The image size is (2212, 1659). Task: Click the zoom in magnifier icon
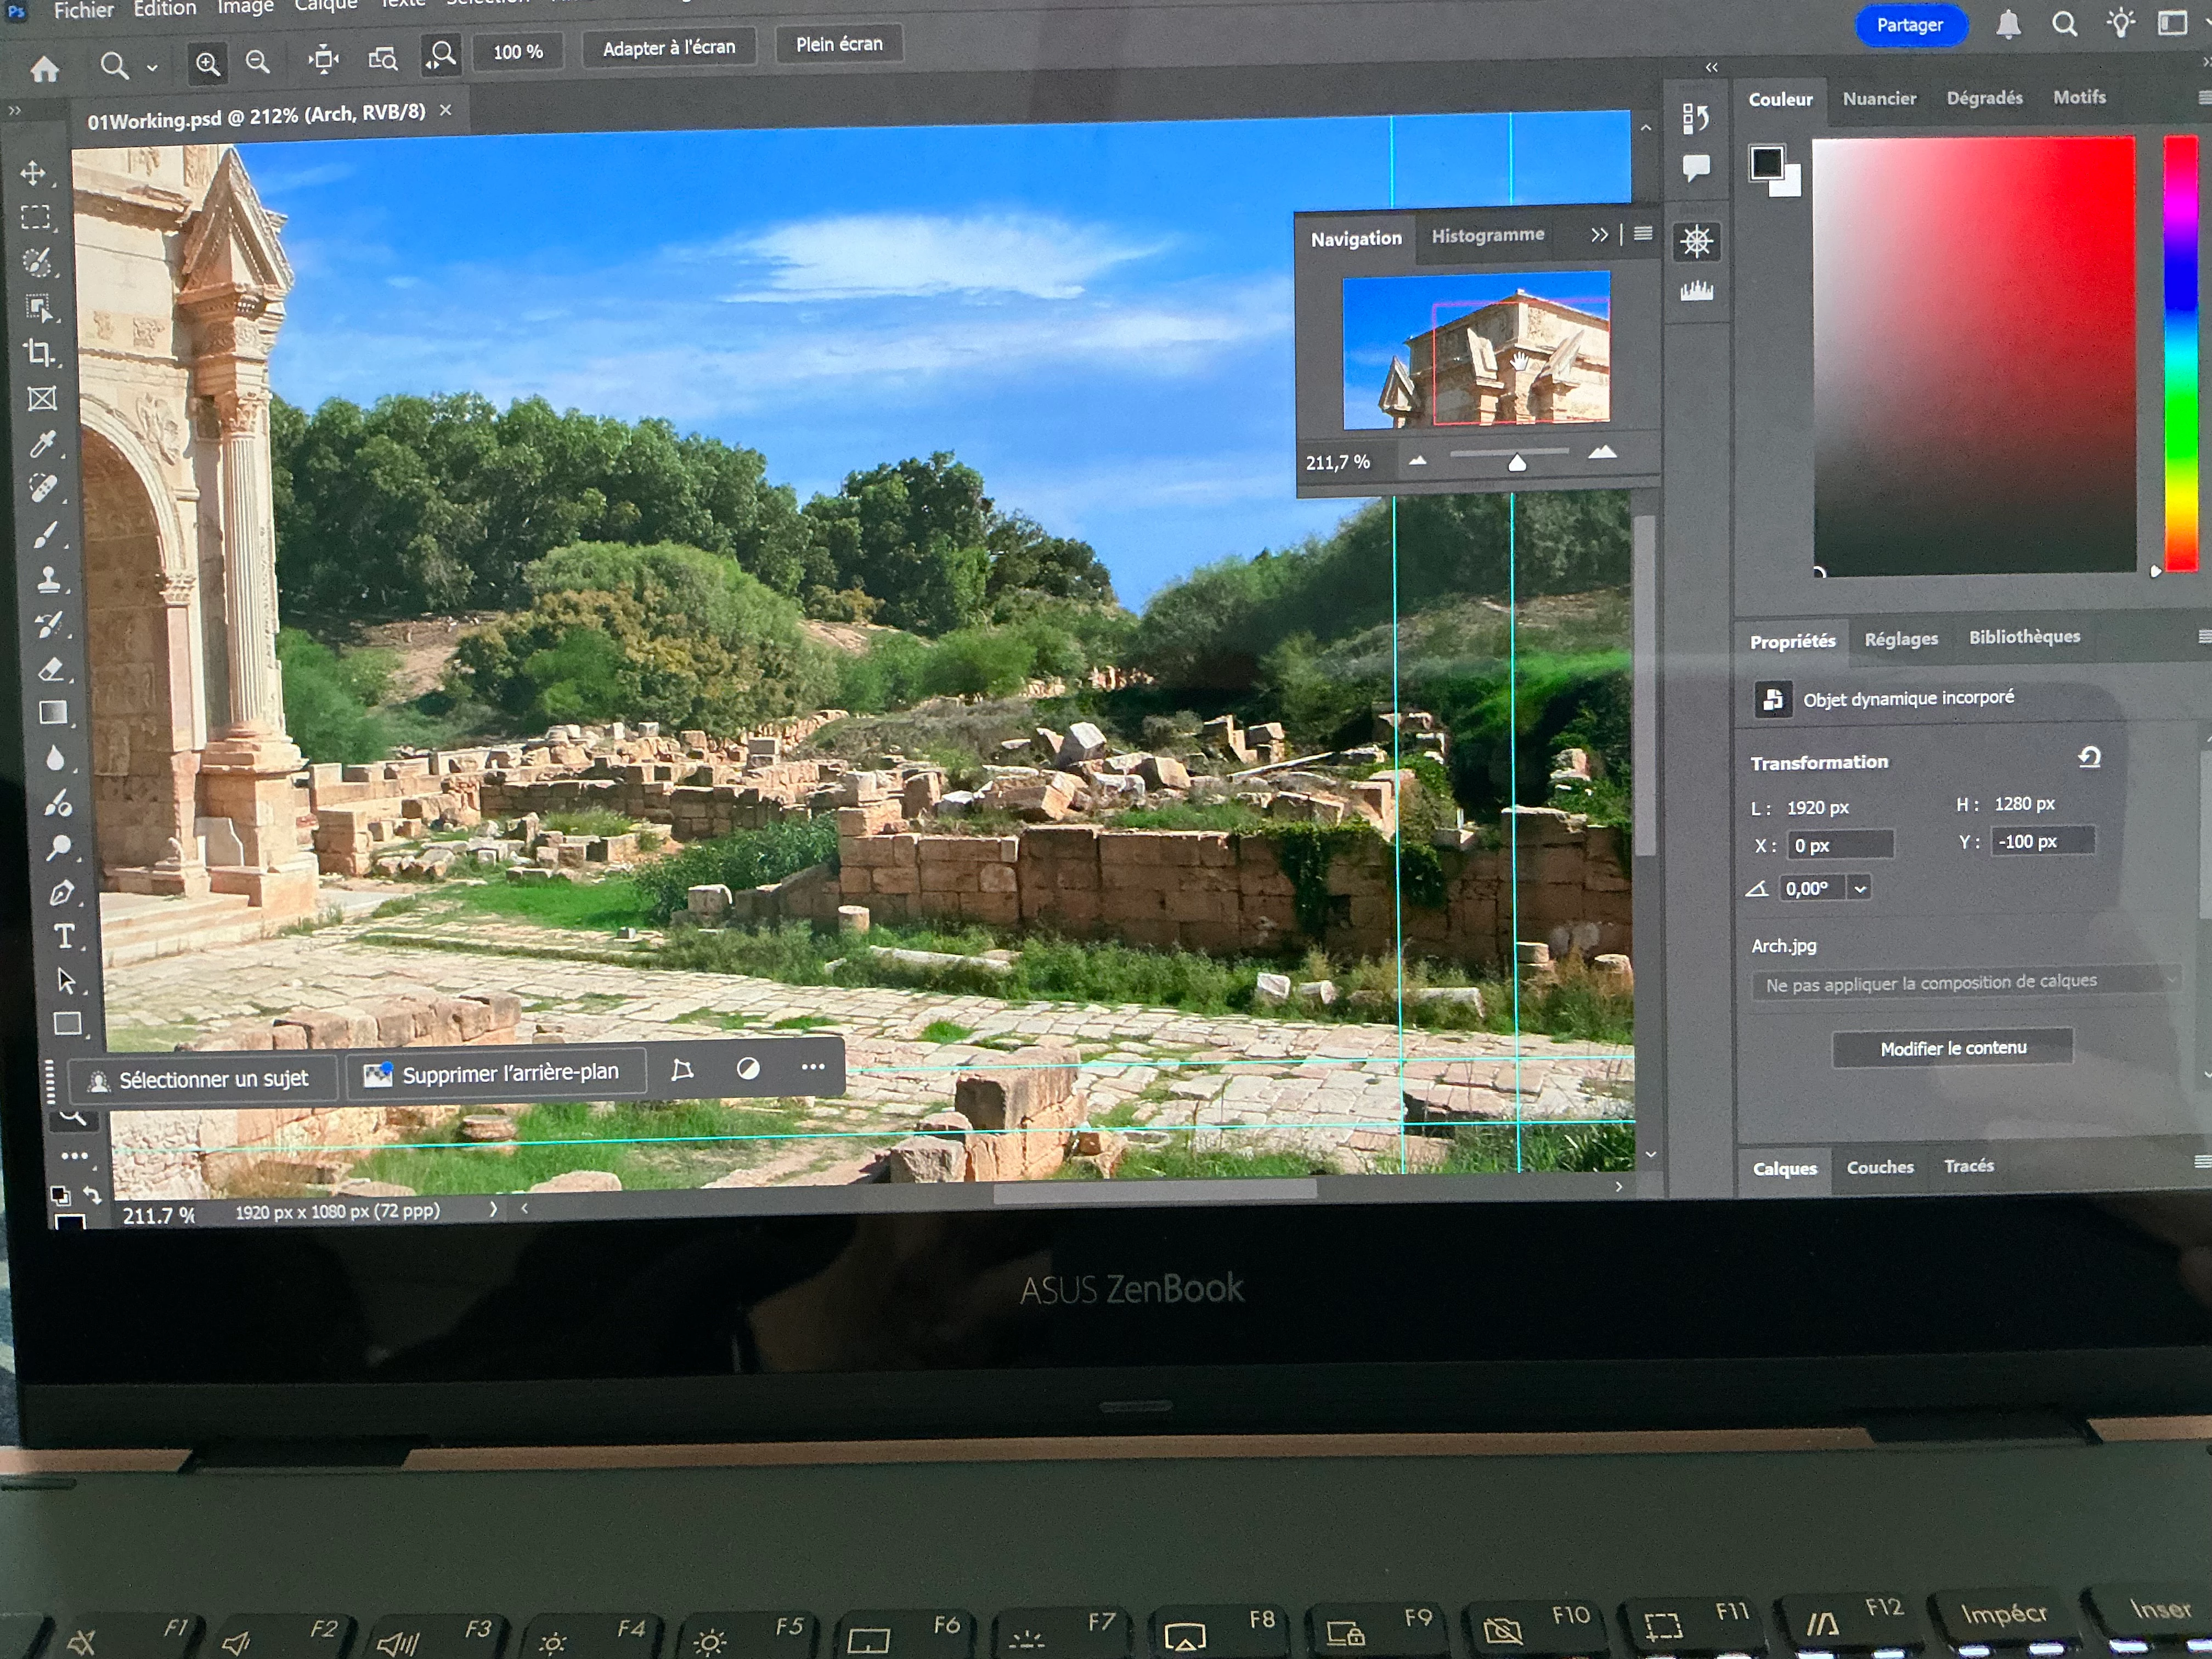207,64
